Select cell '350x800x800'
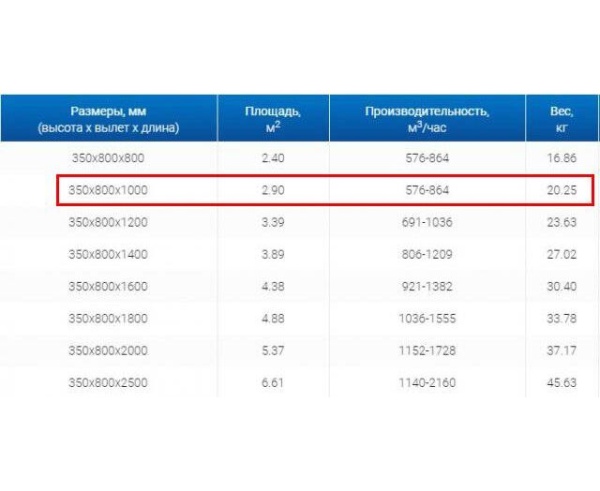This screenshot has height=491, width=600. (x=108, y=158)
